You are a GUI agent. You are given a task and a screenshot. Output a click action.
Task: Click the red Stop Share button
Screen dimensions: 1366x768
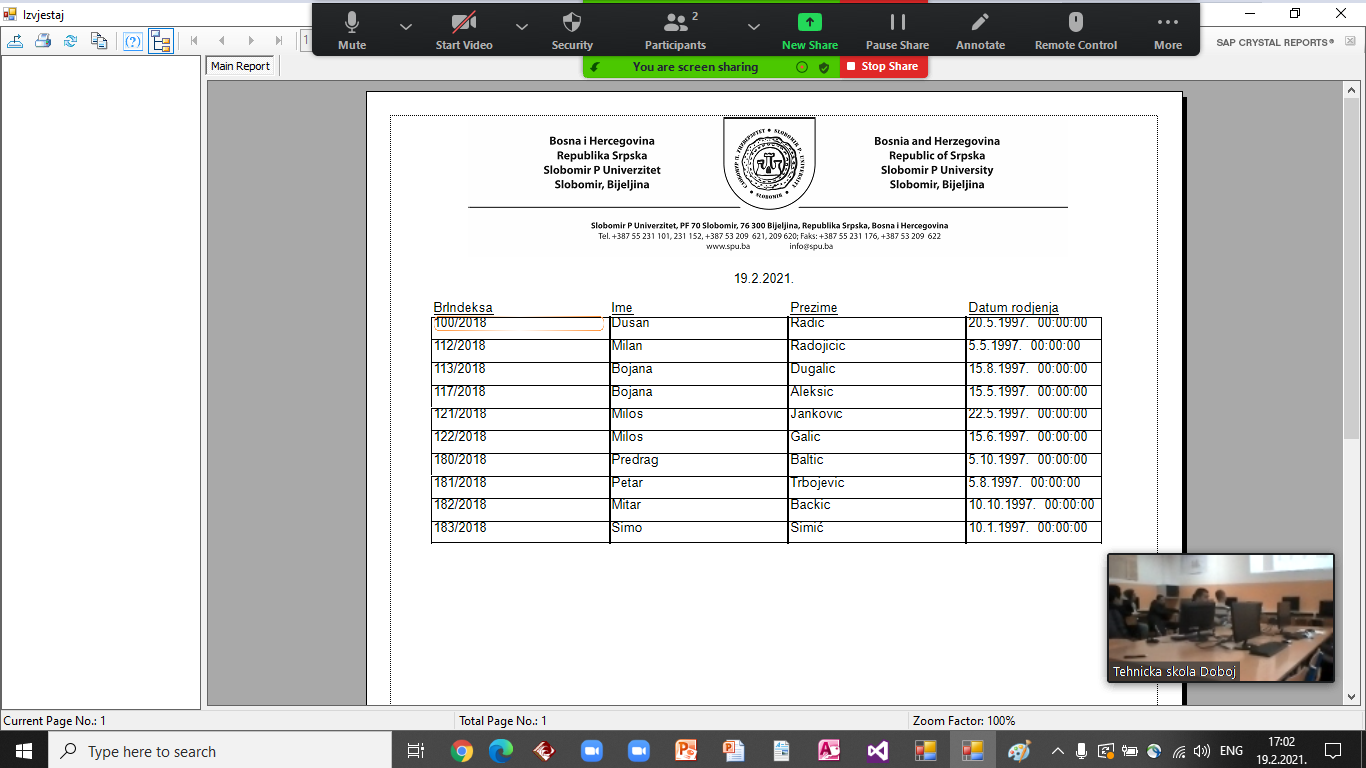click(x=884, y=66)
